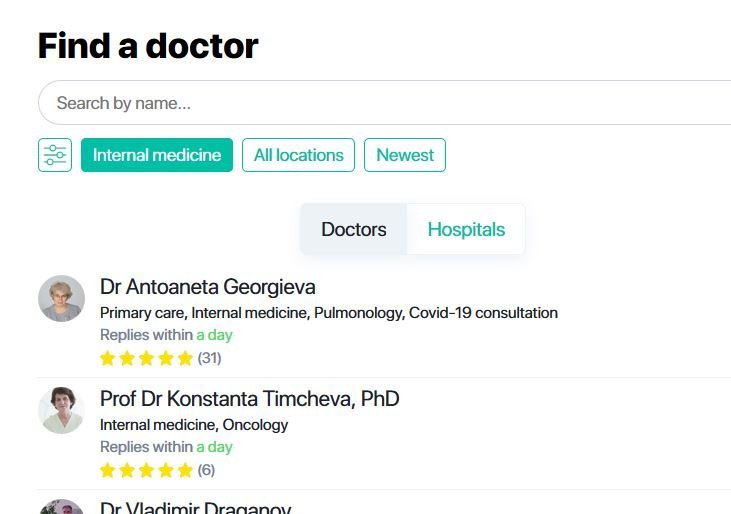This screenshot has height=514, width=731.
Task: Open Dr Antoaneta Georgieva's profile name link
Action: [x=208, y=287]
